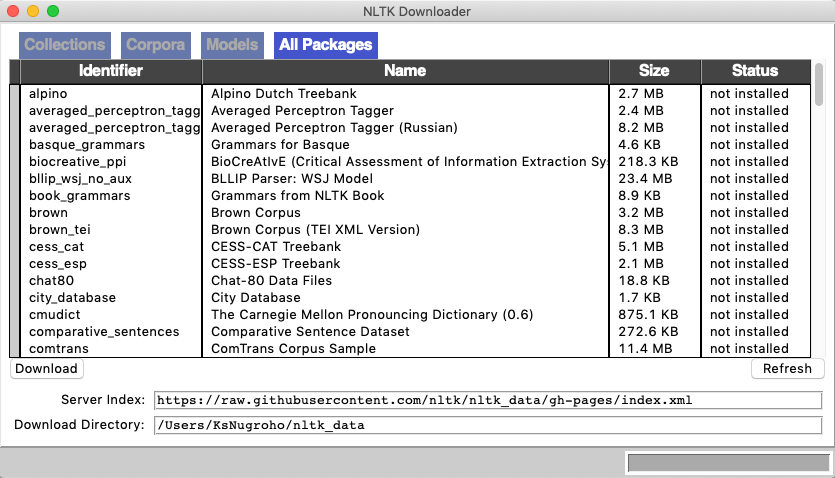This screenshot has width=835, height=478.
Task: Select the basque_grammars identifier
Action: pyautogui.click(x=87, y=145)
